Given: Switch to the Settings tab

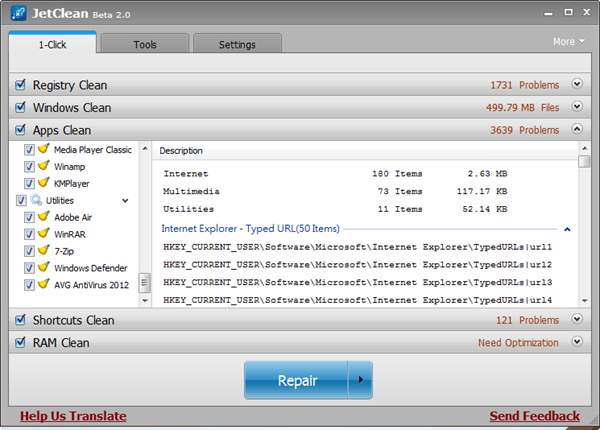Looking at the screenshot, I should [237, 44].
